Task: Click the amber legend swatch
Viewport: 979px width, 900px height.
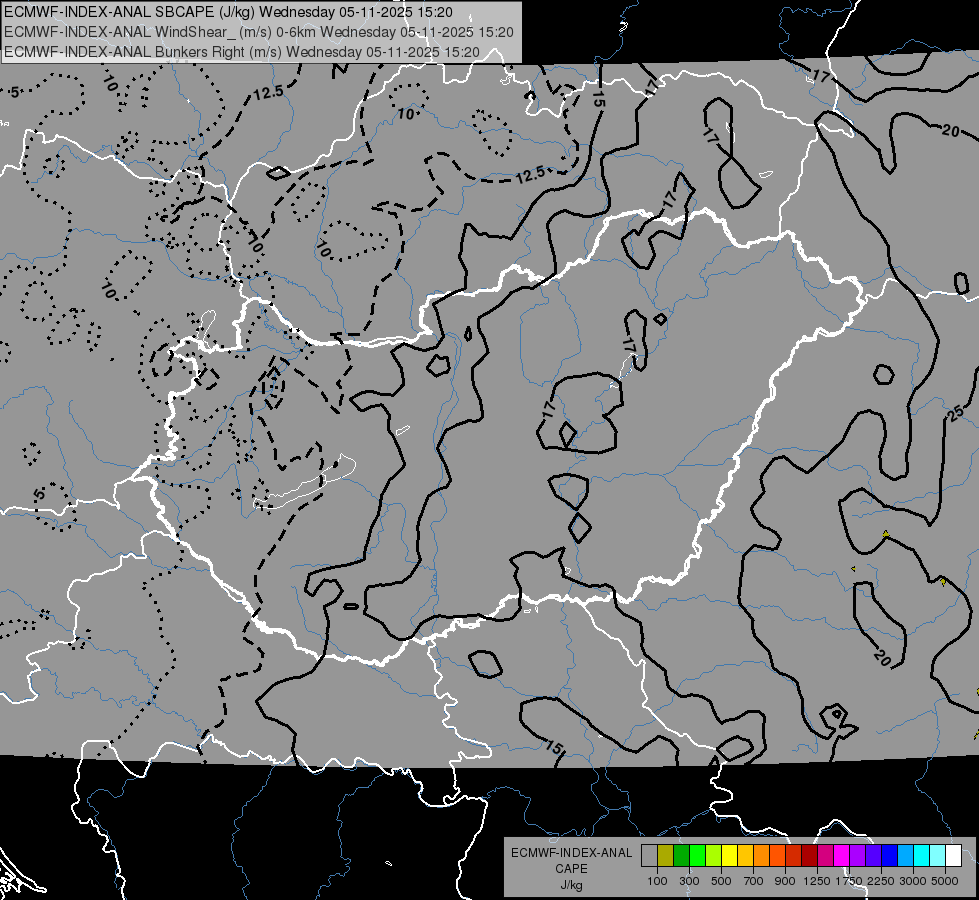Action: [745, 856]
